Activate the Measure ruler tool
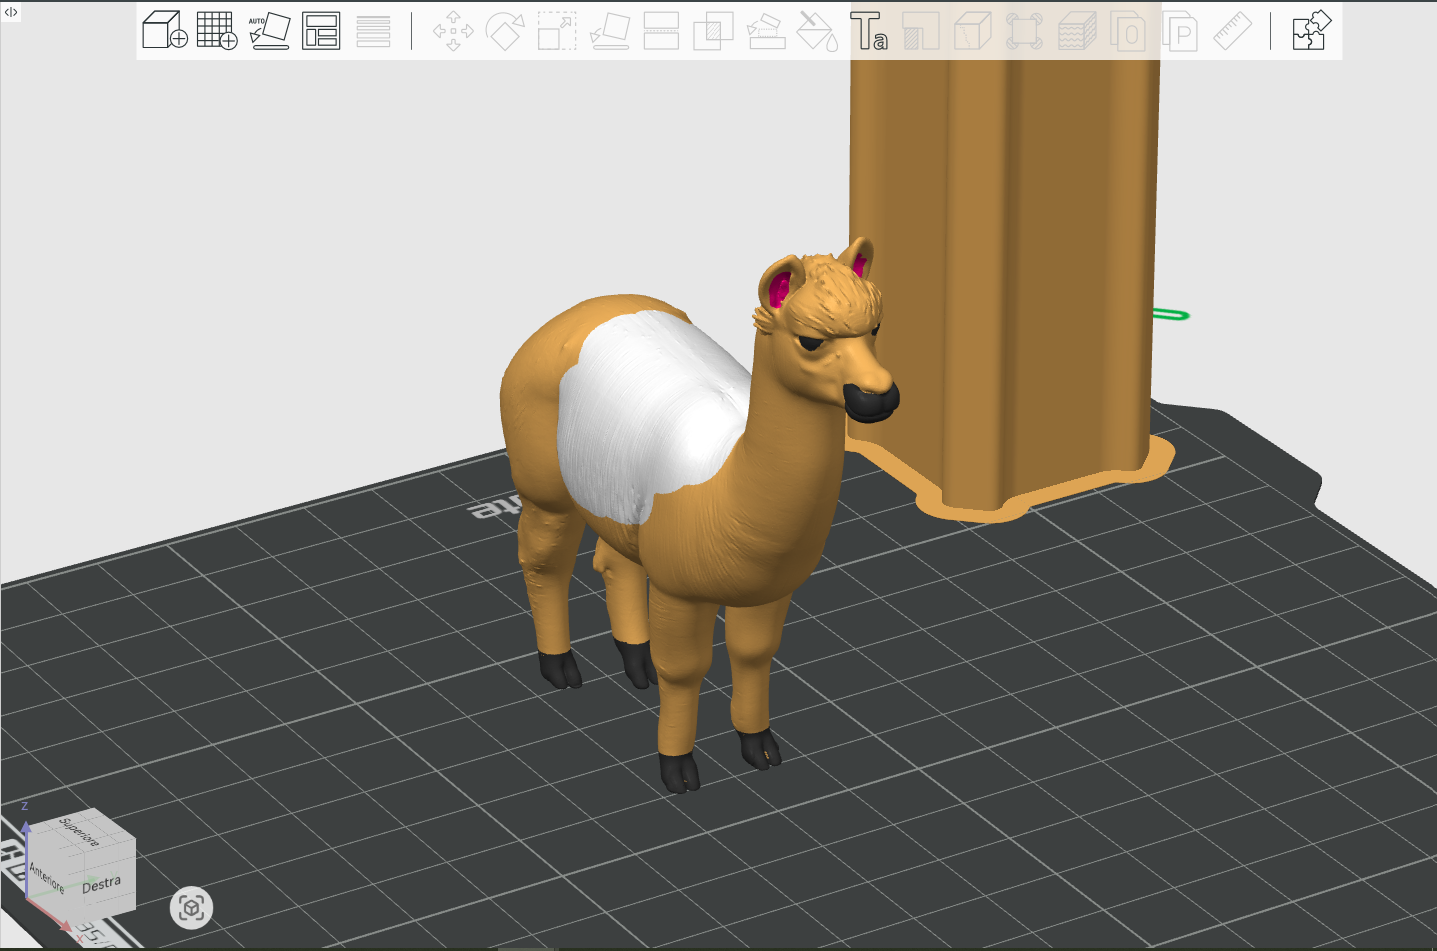This screenshot has height=951, width=1437. (1232, 30)
